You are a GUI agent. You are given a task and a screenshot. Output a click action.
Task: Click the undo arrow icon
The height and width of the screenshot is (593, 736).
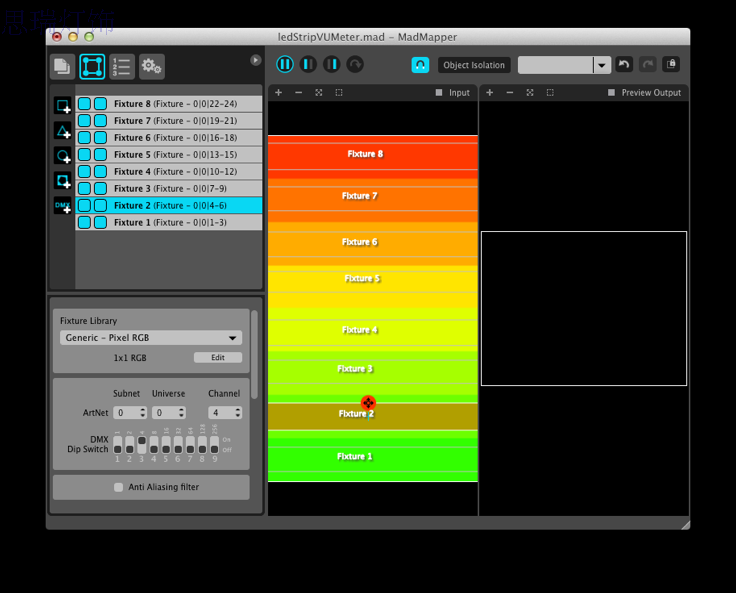tap(624, 64)
